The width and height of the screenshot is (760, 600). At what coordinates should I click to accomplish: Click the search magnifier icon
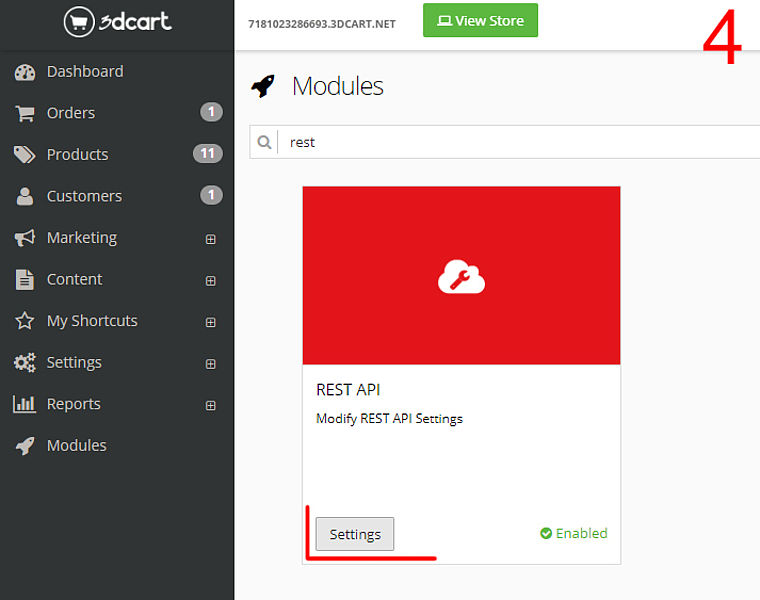click(x=265, y=142)
